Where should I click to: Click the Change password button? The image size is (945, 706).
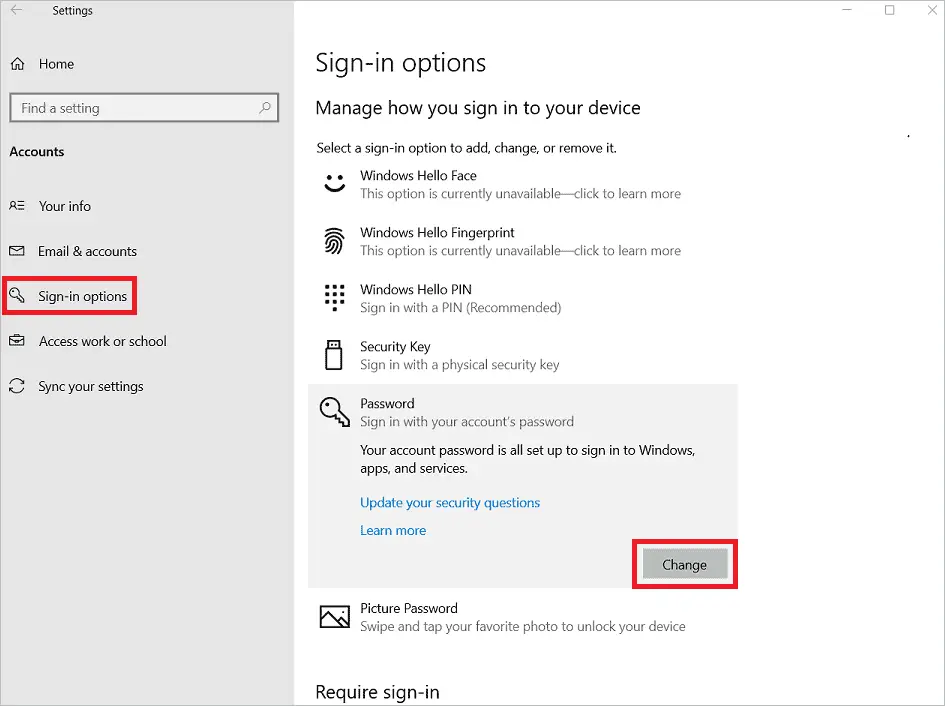click(x=685, y=564)
